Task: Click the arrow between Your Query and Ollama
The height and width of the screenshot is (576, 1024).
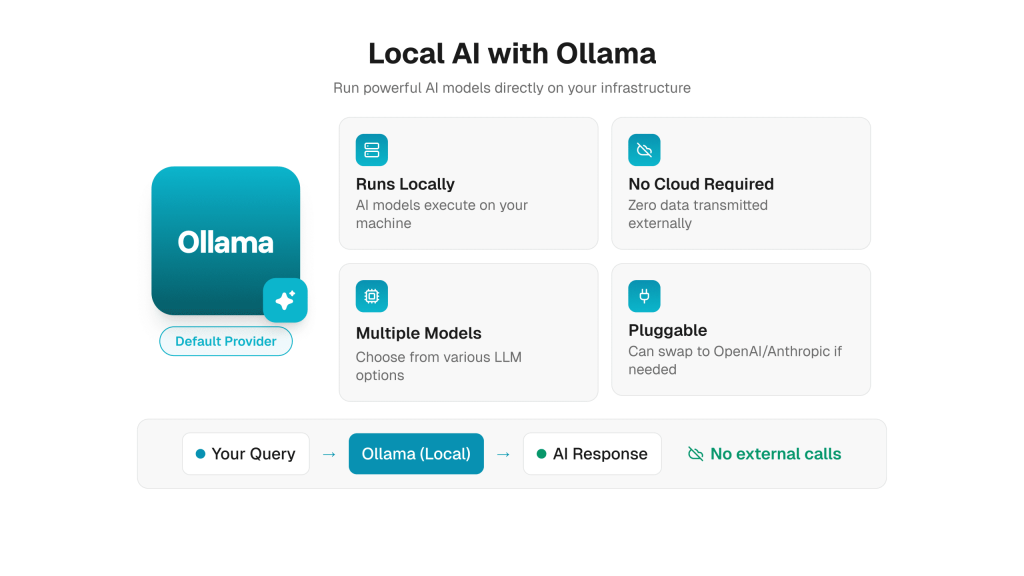Action: click(x=329, y=454)
